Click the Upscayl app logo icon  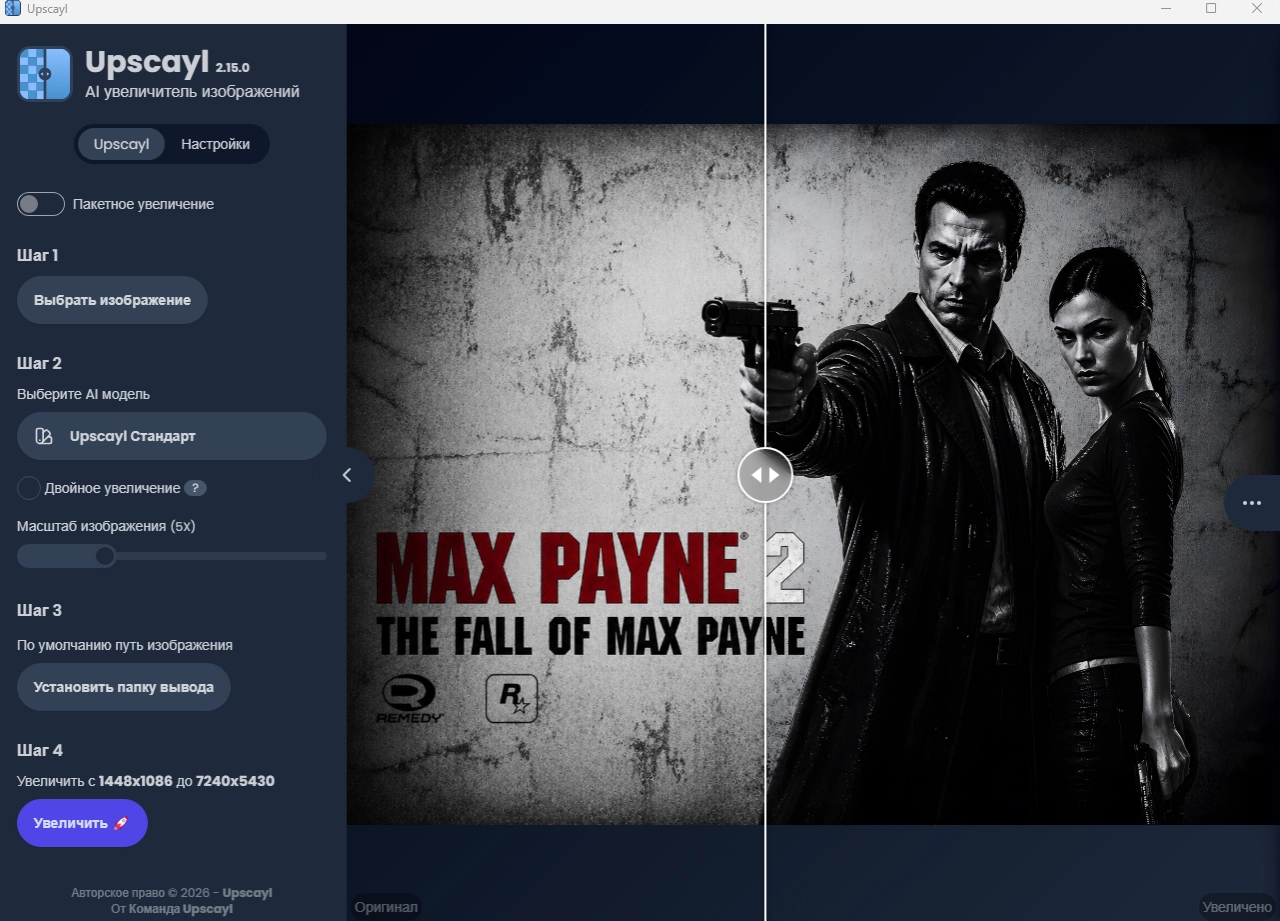[45, 74]
